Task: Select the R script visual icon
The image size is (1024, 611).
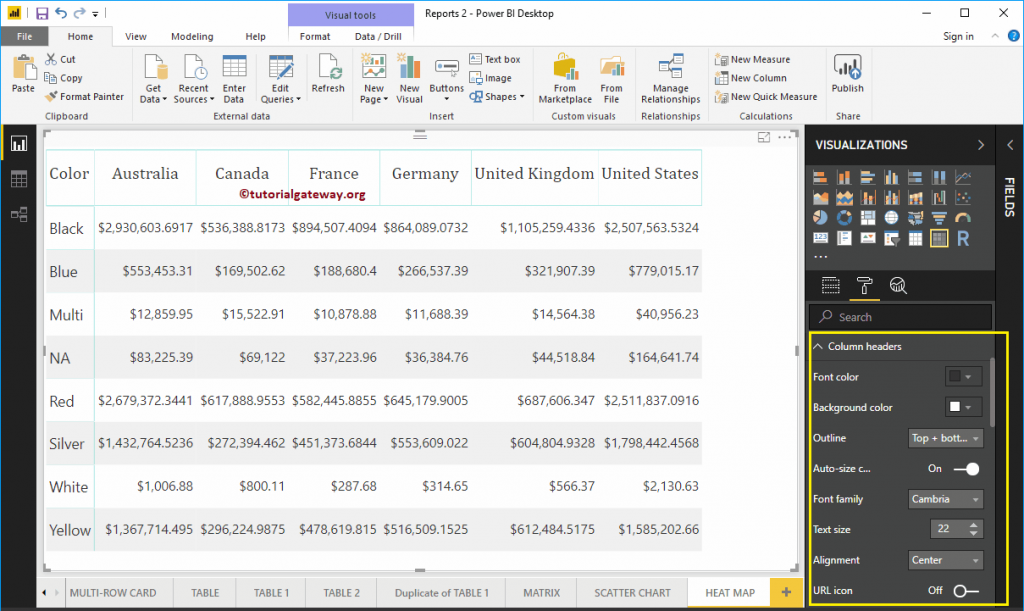Action: (963, 238)
